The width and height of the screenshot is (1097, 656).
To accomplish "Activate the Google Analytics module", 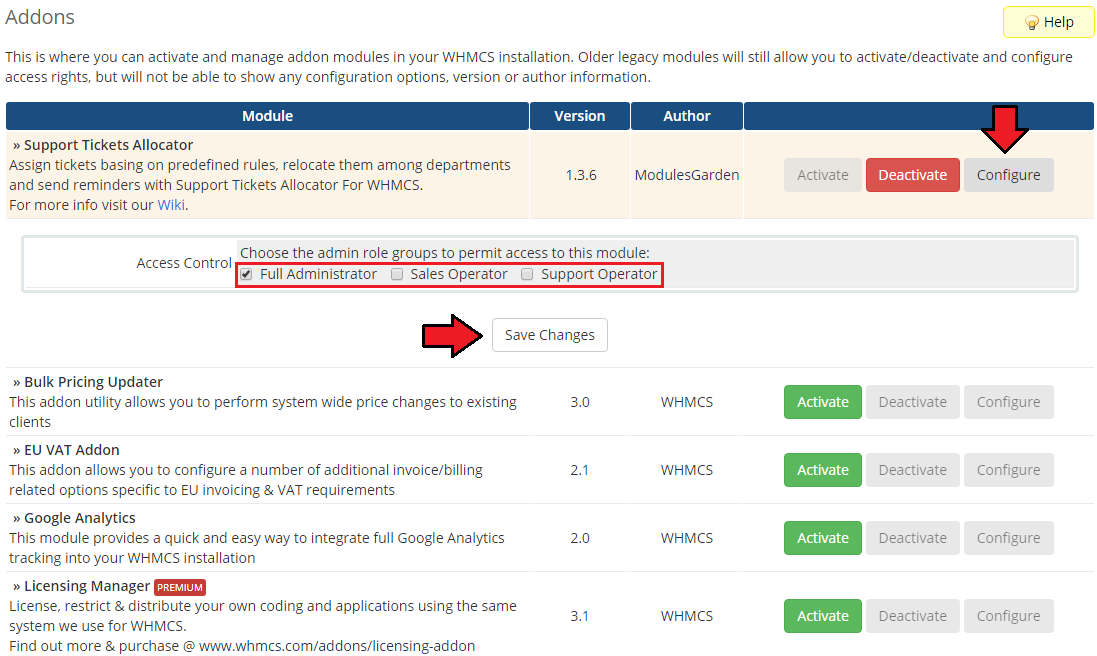I will (x=823, y=538).
